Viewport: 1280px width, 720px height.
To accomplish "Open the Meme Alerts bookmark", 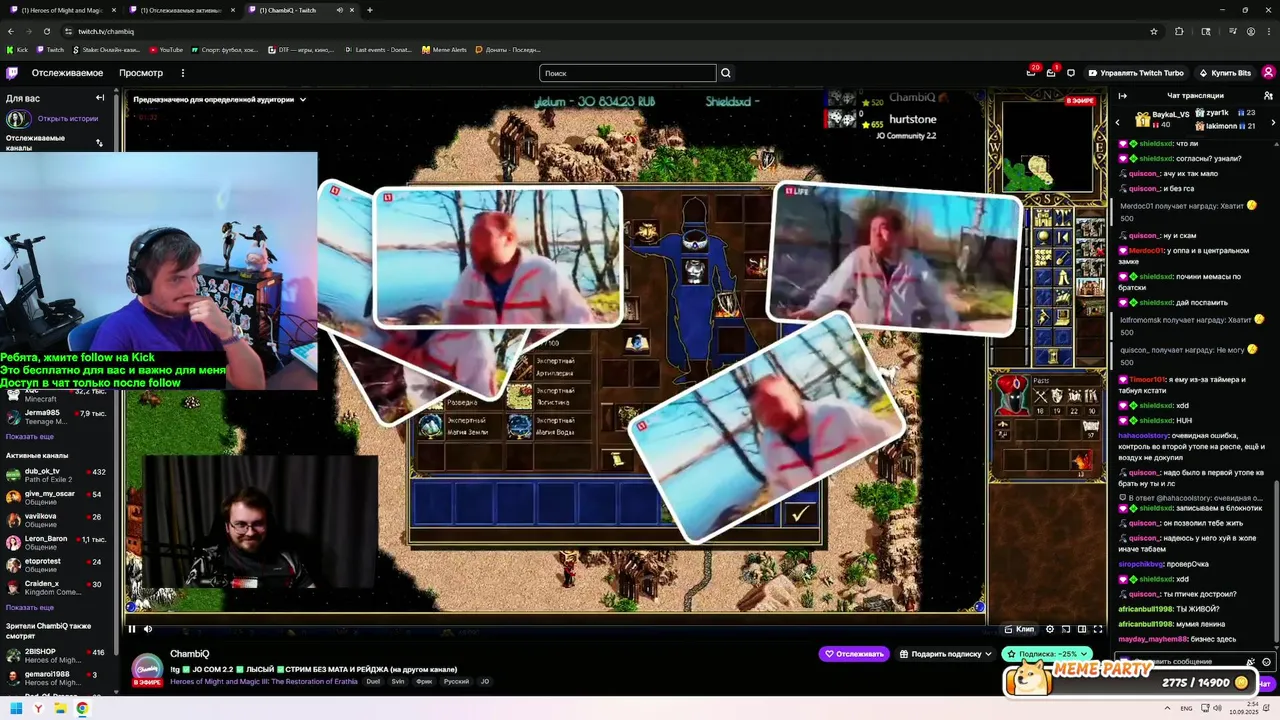I will pyautogui.click(x=443, y=49).
